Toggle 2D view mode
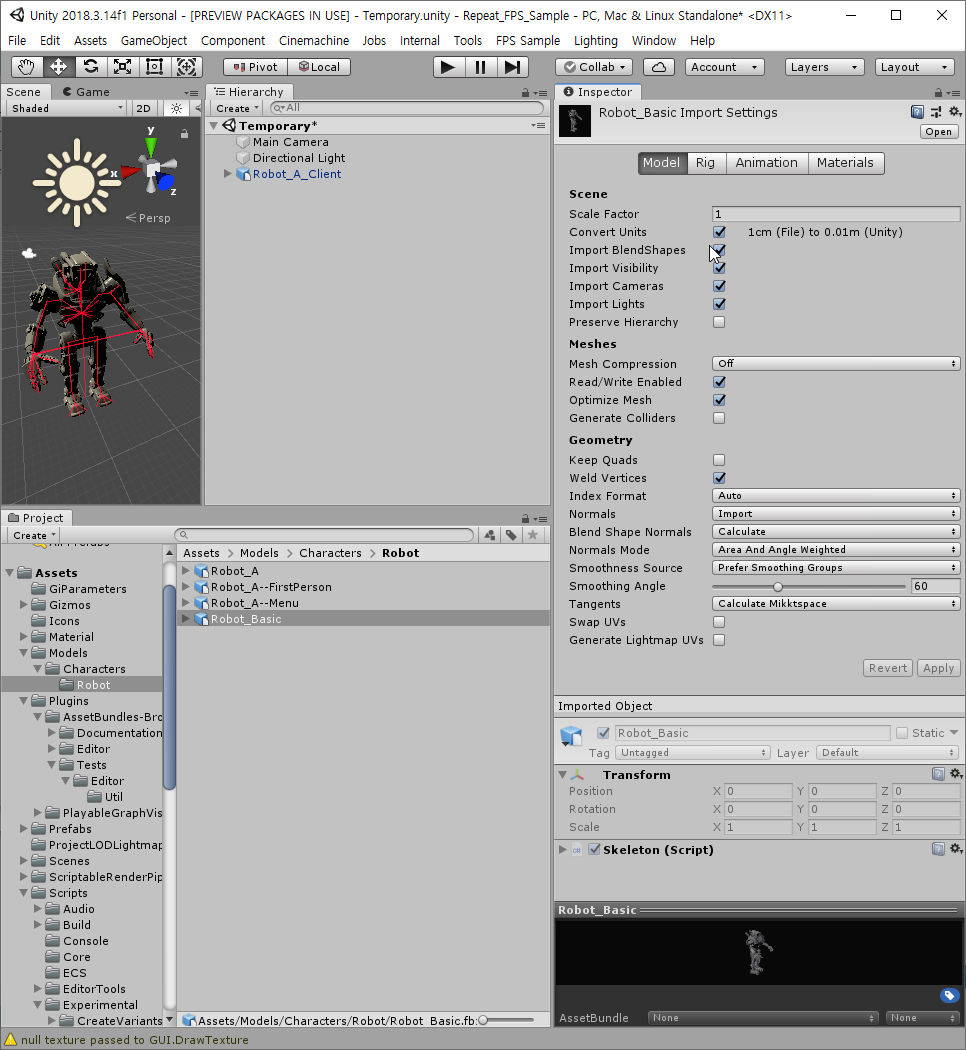Image resolution: width=966 pixels, height=1050 pixels. coord(143,108)
